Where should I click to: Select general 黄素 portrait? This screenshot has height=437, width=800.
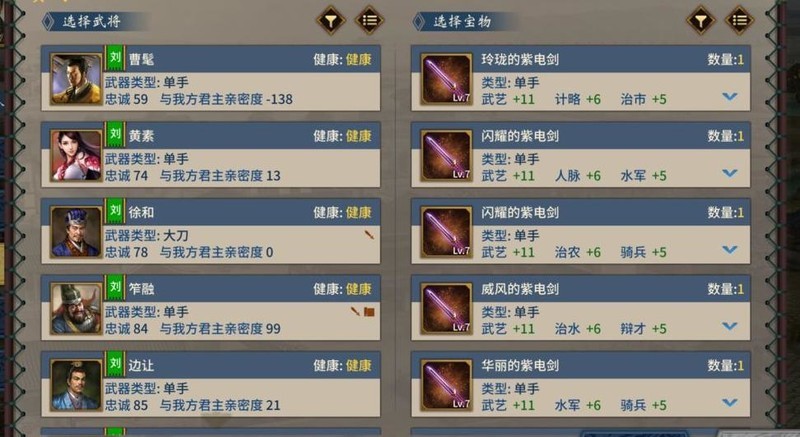[x=77, y=156]
